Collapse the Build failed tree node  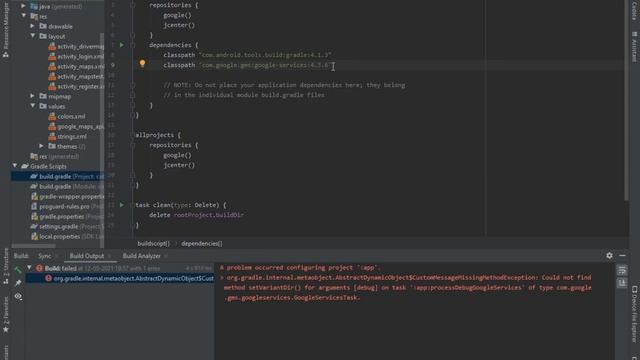29,268
